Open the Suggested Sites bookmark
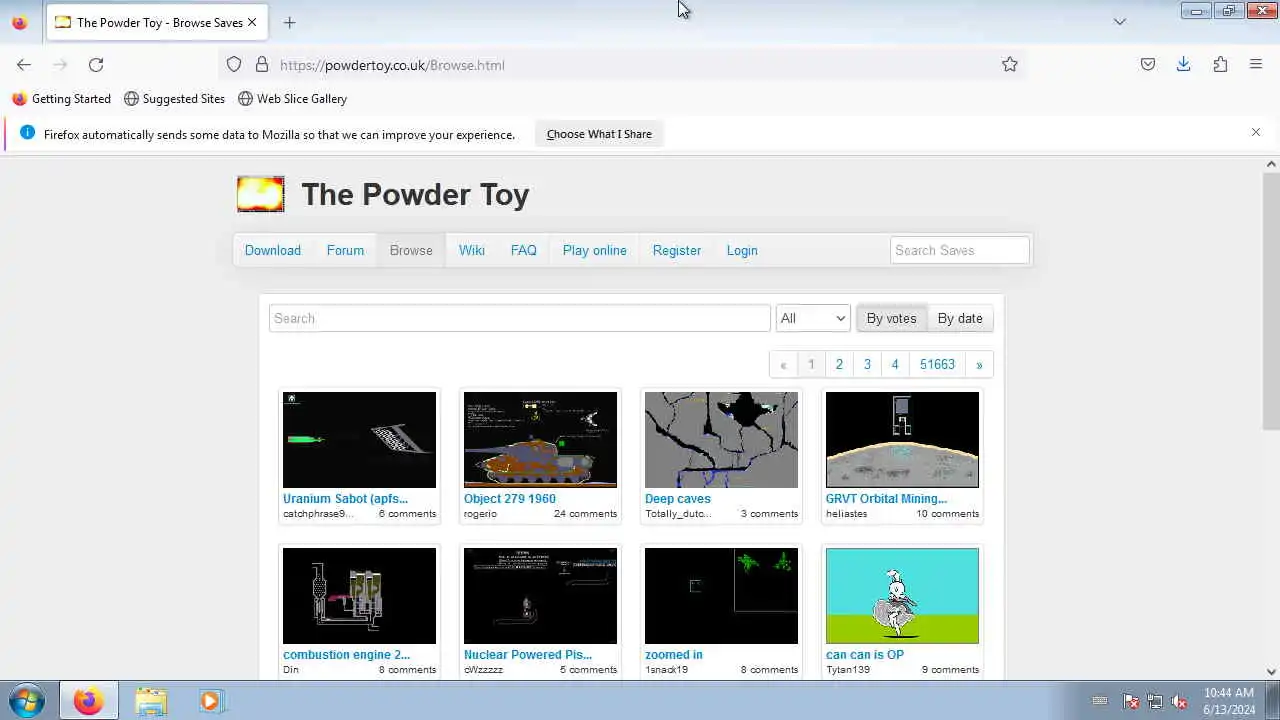This screenshot has height=720, width=1280. (x=174, y=99)
